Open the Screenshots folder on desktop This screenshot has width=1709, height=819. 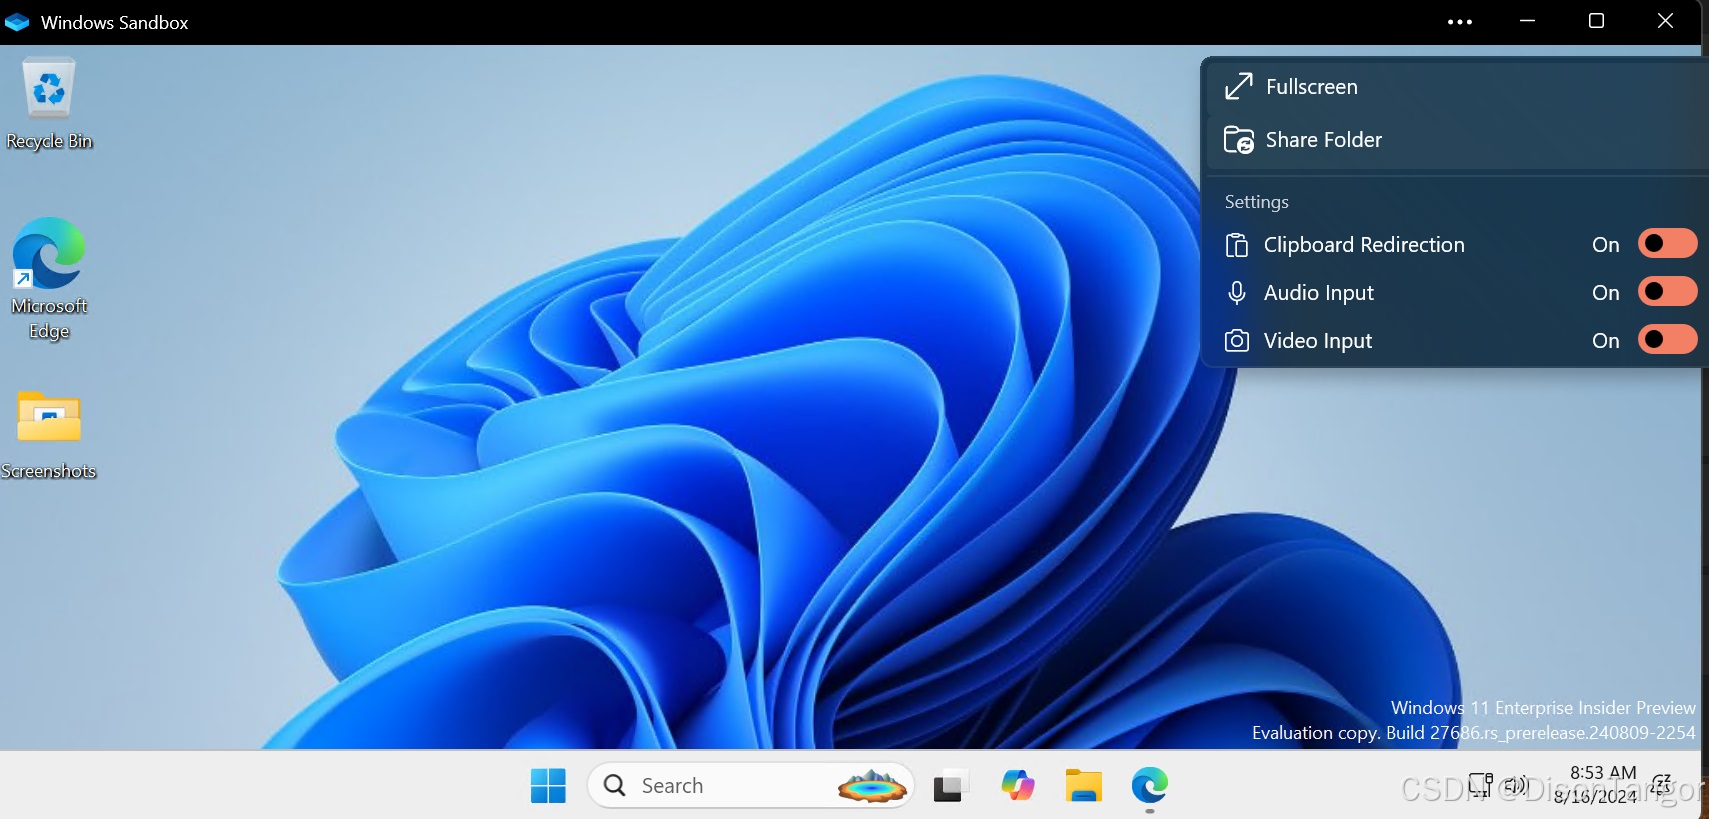tap(48, 435)
